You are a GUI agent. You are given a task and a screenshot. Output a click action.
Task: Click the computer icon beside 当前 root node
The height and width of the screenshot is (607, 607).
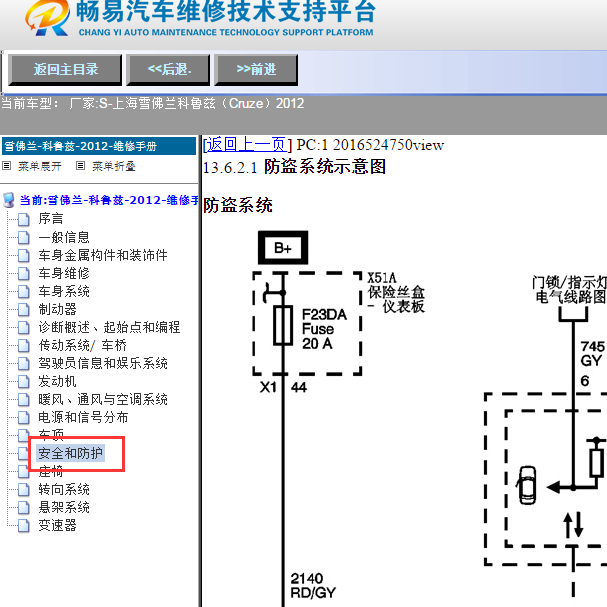coord(9,200)
